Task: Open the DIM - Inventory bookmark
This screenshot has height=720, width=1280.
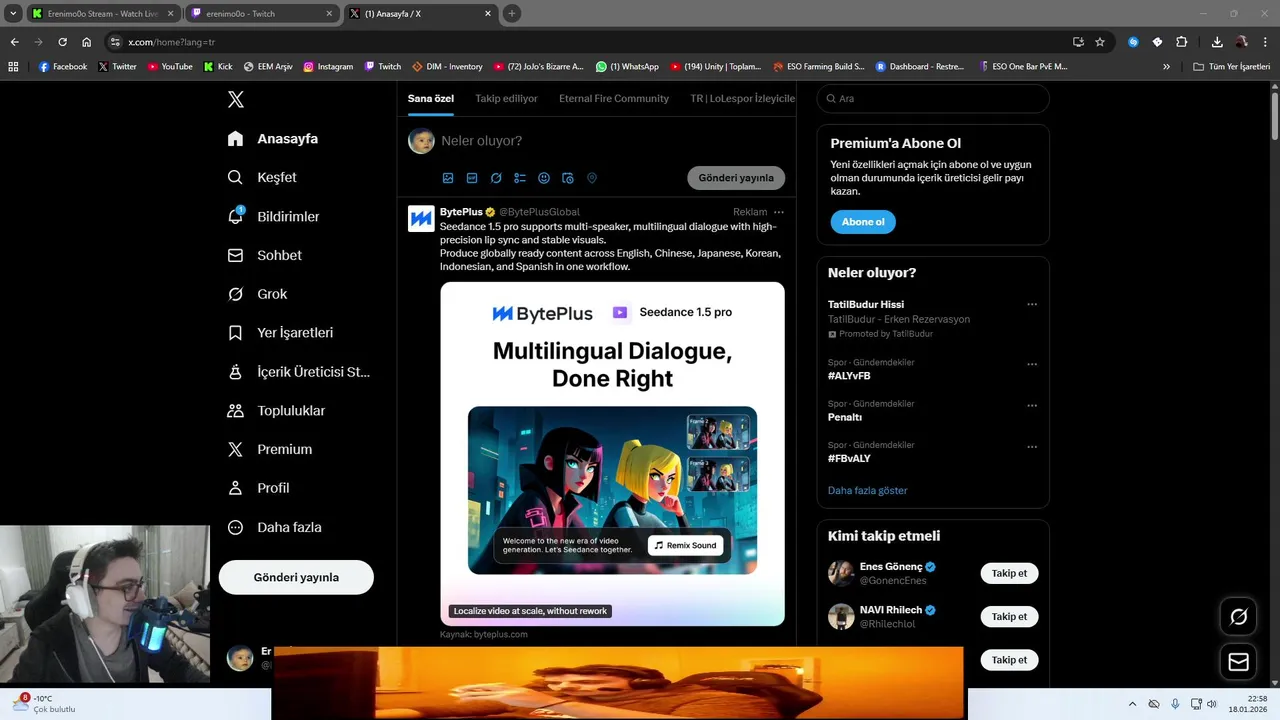Action: point(447,67)
